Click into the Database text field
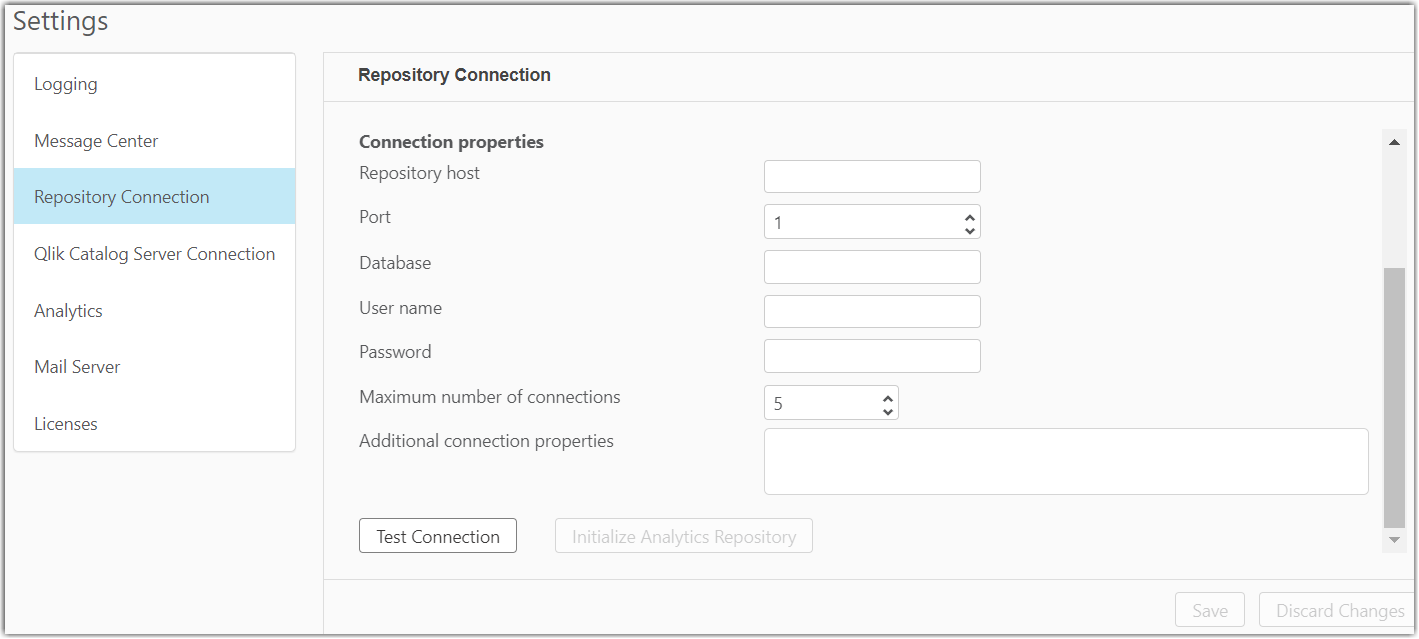1419x639 pixels. tap(871, 267)
